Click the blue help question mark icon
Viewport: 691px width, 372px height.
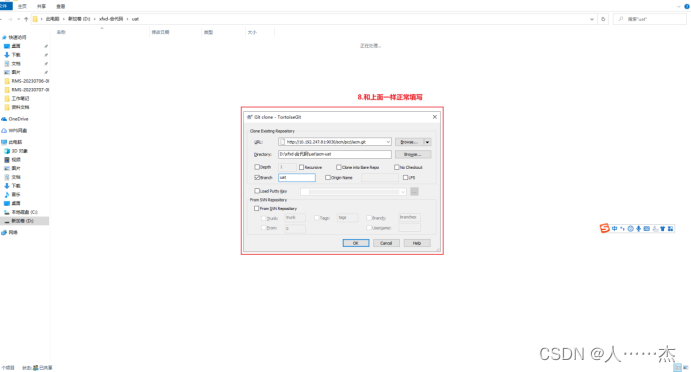point(687,6)
